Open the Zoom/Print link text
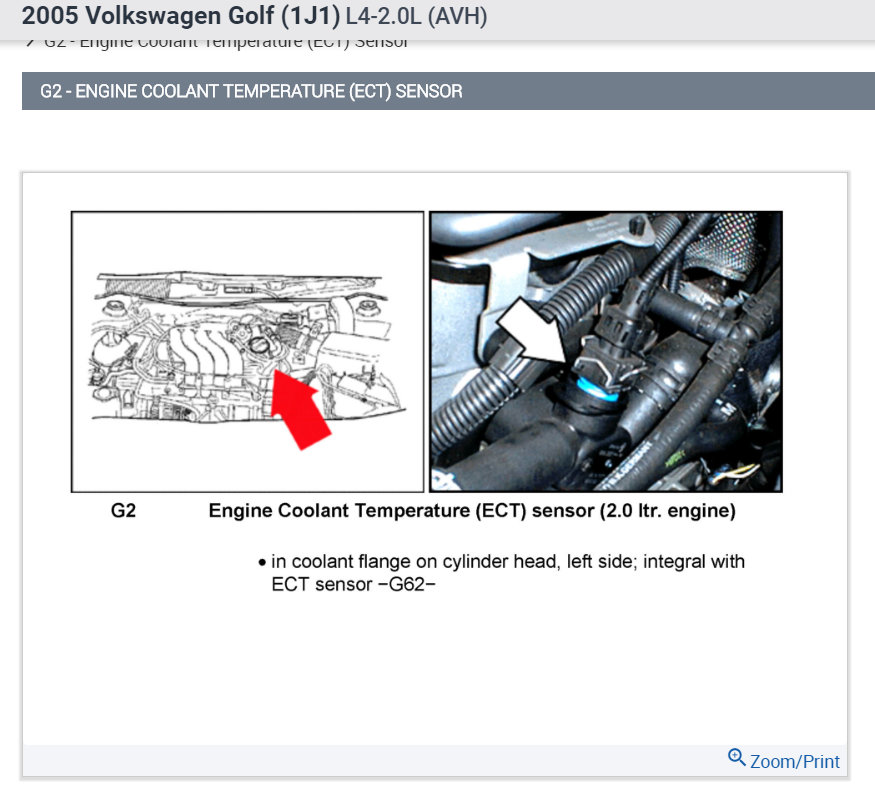 794,762
